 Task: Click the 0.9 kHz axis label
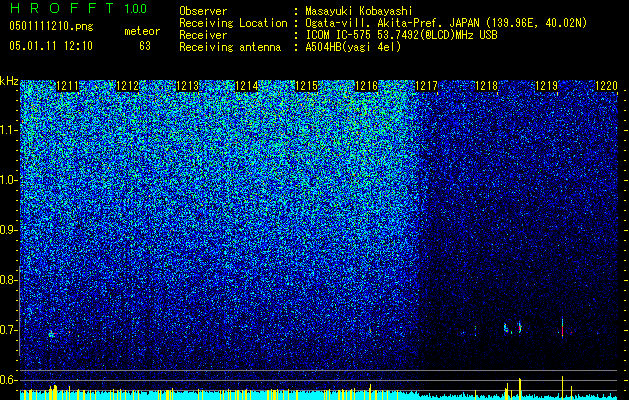9,230
